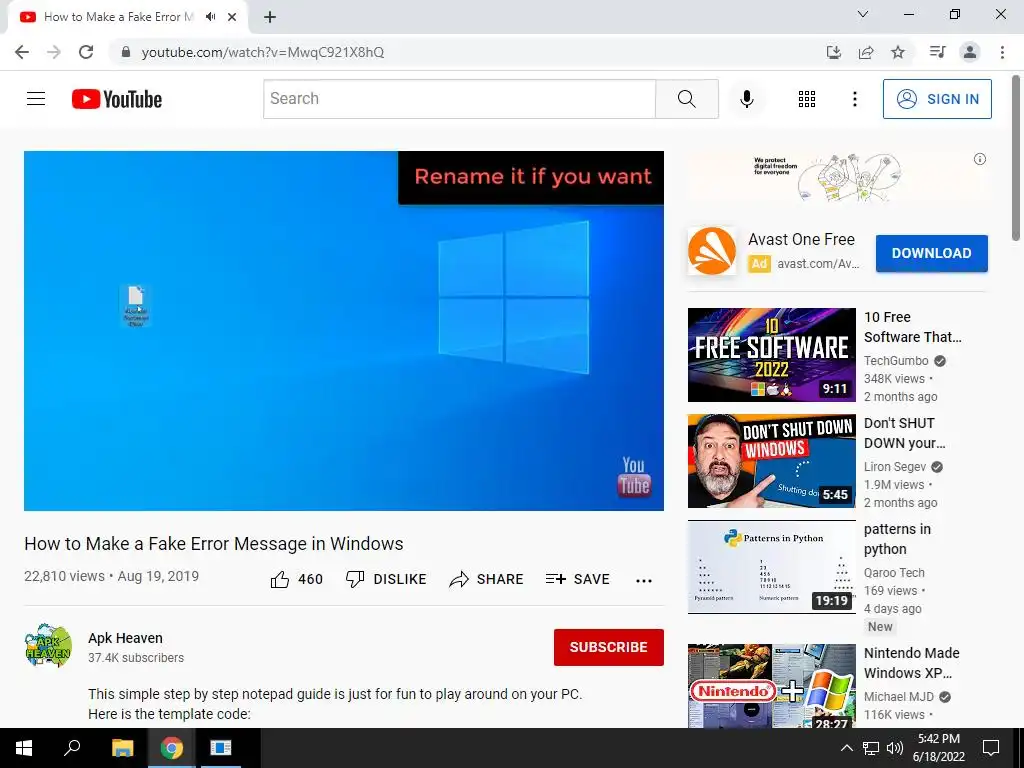Close the YouTube browser tab
1024x768 pixels.
click(x=232, y=17)
